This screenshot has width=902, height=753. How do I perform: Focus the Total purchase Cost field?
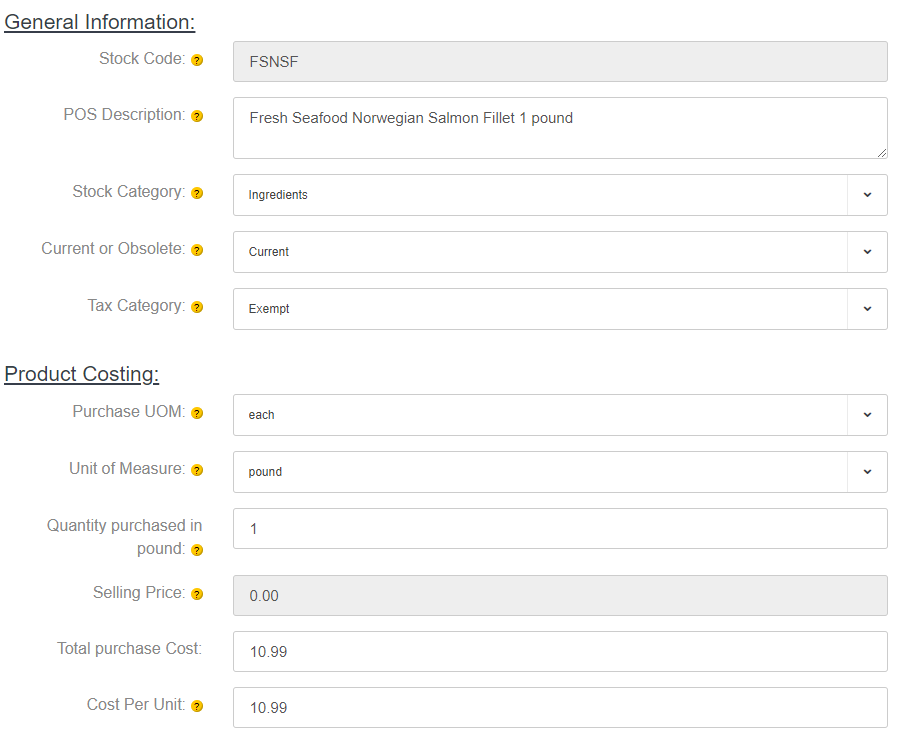[560, 652]
